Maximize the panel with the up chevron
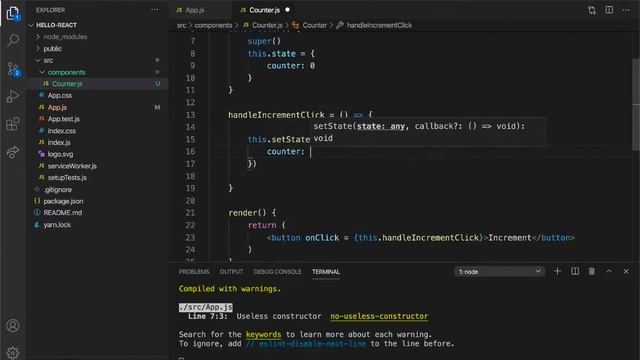Screen dimensions: 640x360 (609, 271)
